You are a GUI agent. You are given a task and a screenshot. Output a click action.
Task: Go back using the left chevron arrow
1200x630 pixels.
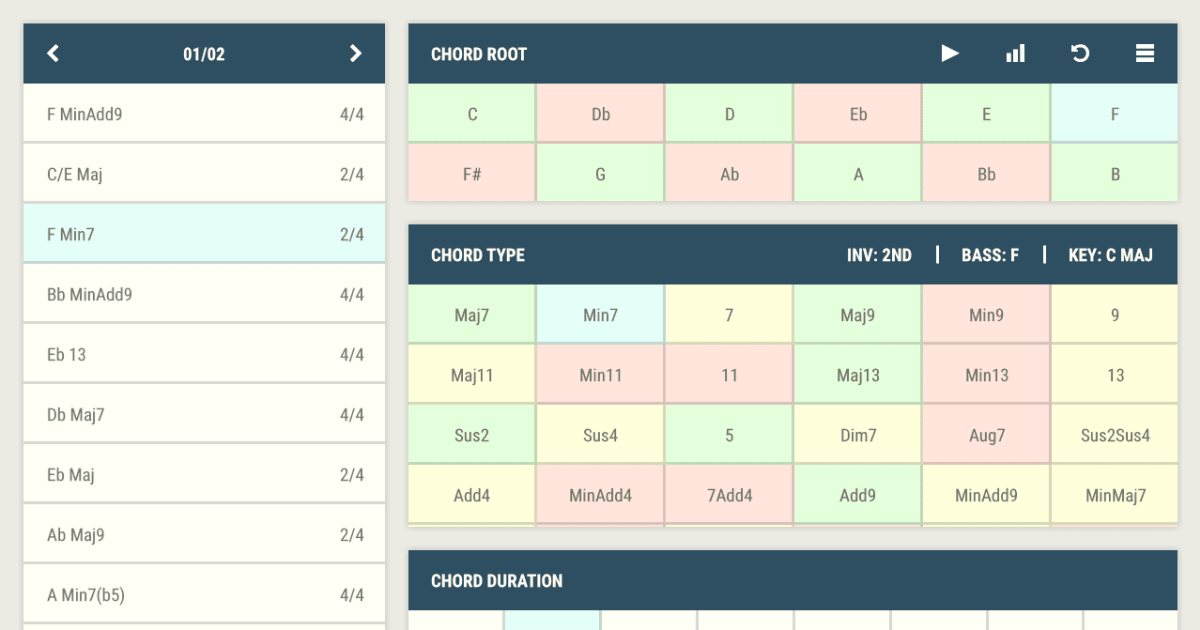click(x=53, y=53)
